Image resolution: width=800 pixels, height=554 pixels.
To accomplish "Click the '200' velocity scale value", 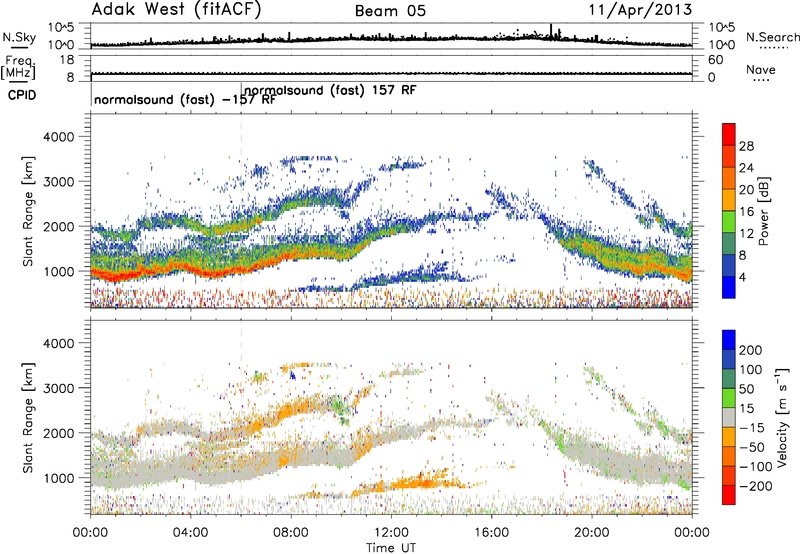I will coord(751,350).
